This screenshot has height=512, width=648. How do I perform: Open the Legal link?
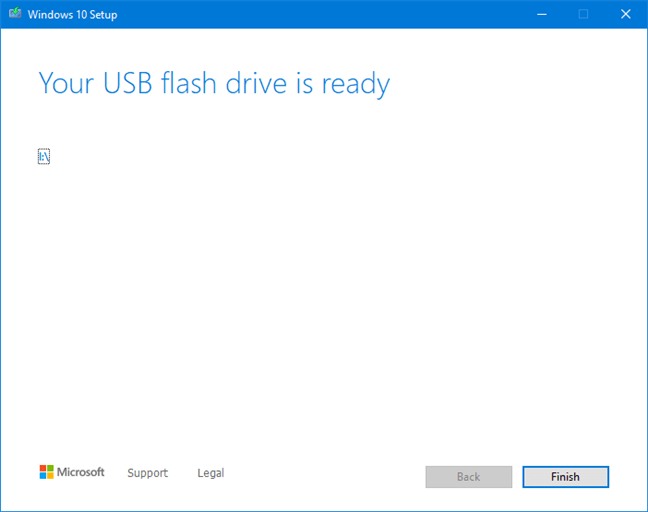(x=211, y=473)
